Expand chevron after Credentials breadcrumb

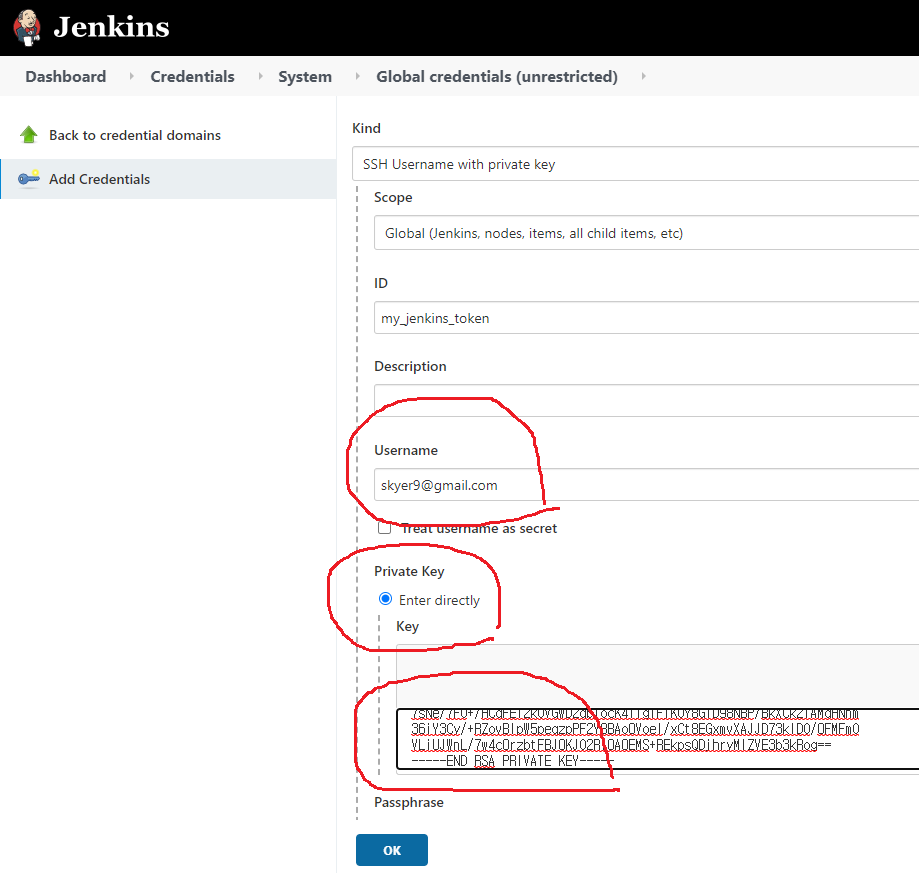tap(260, 76)
